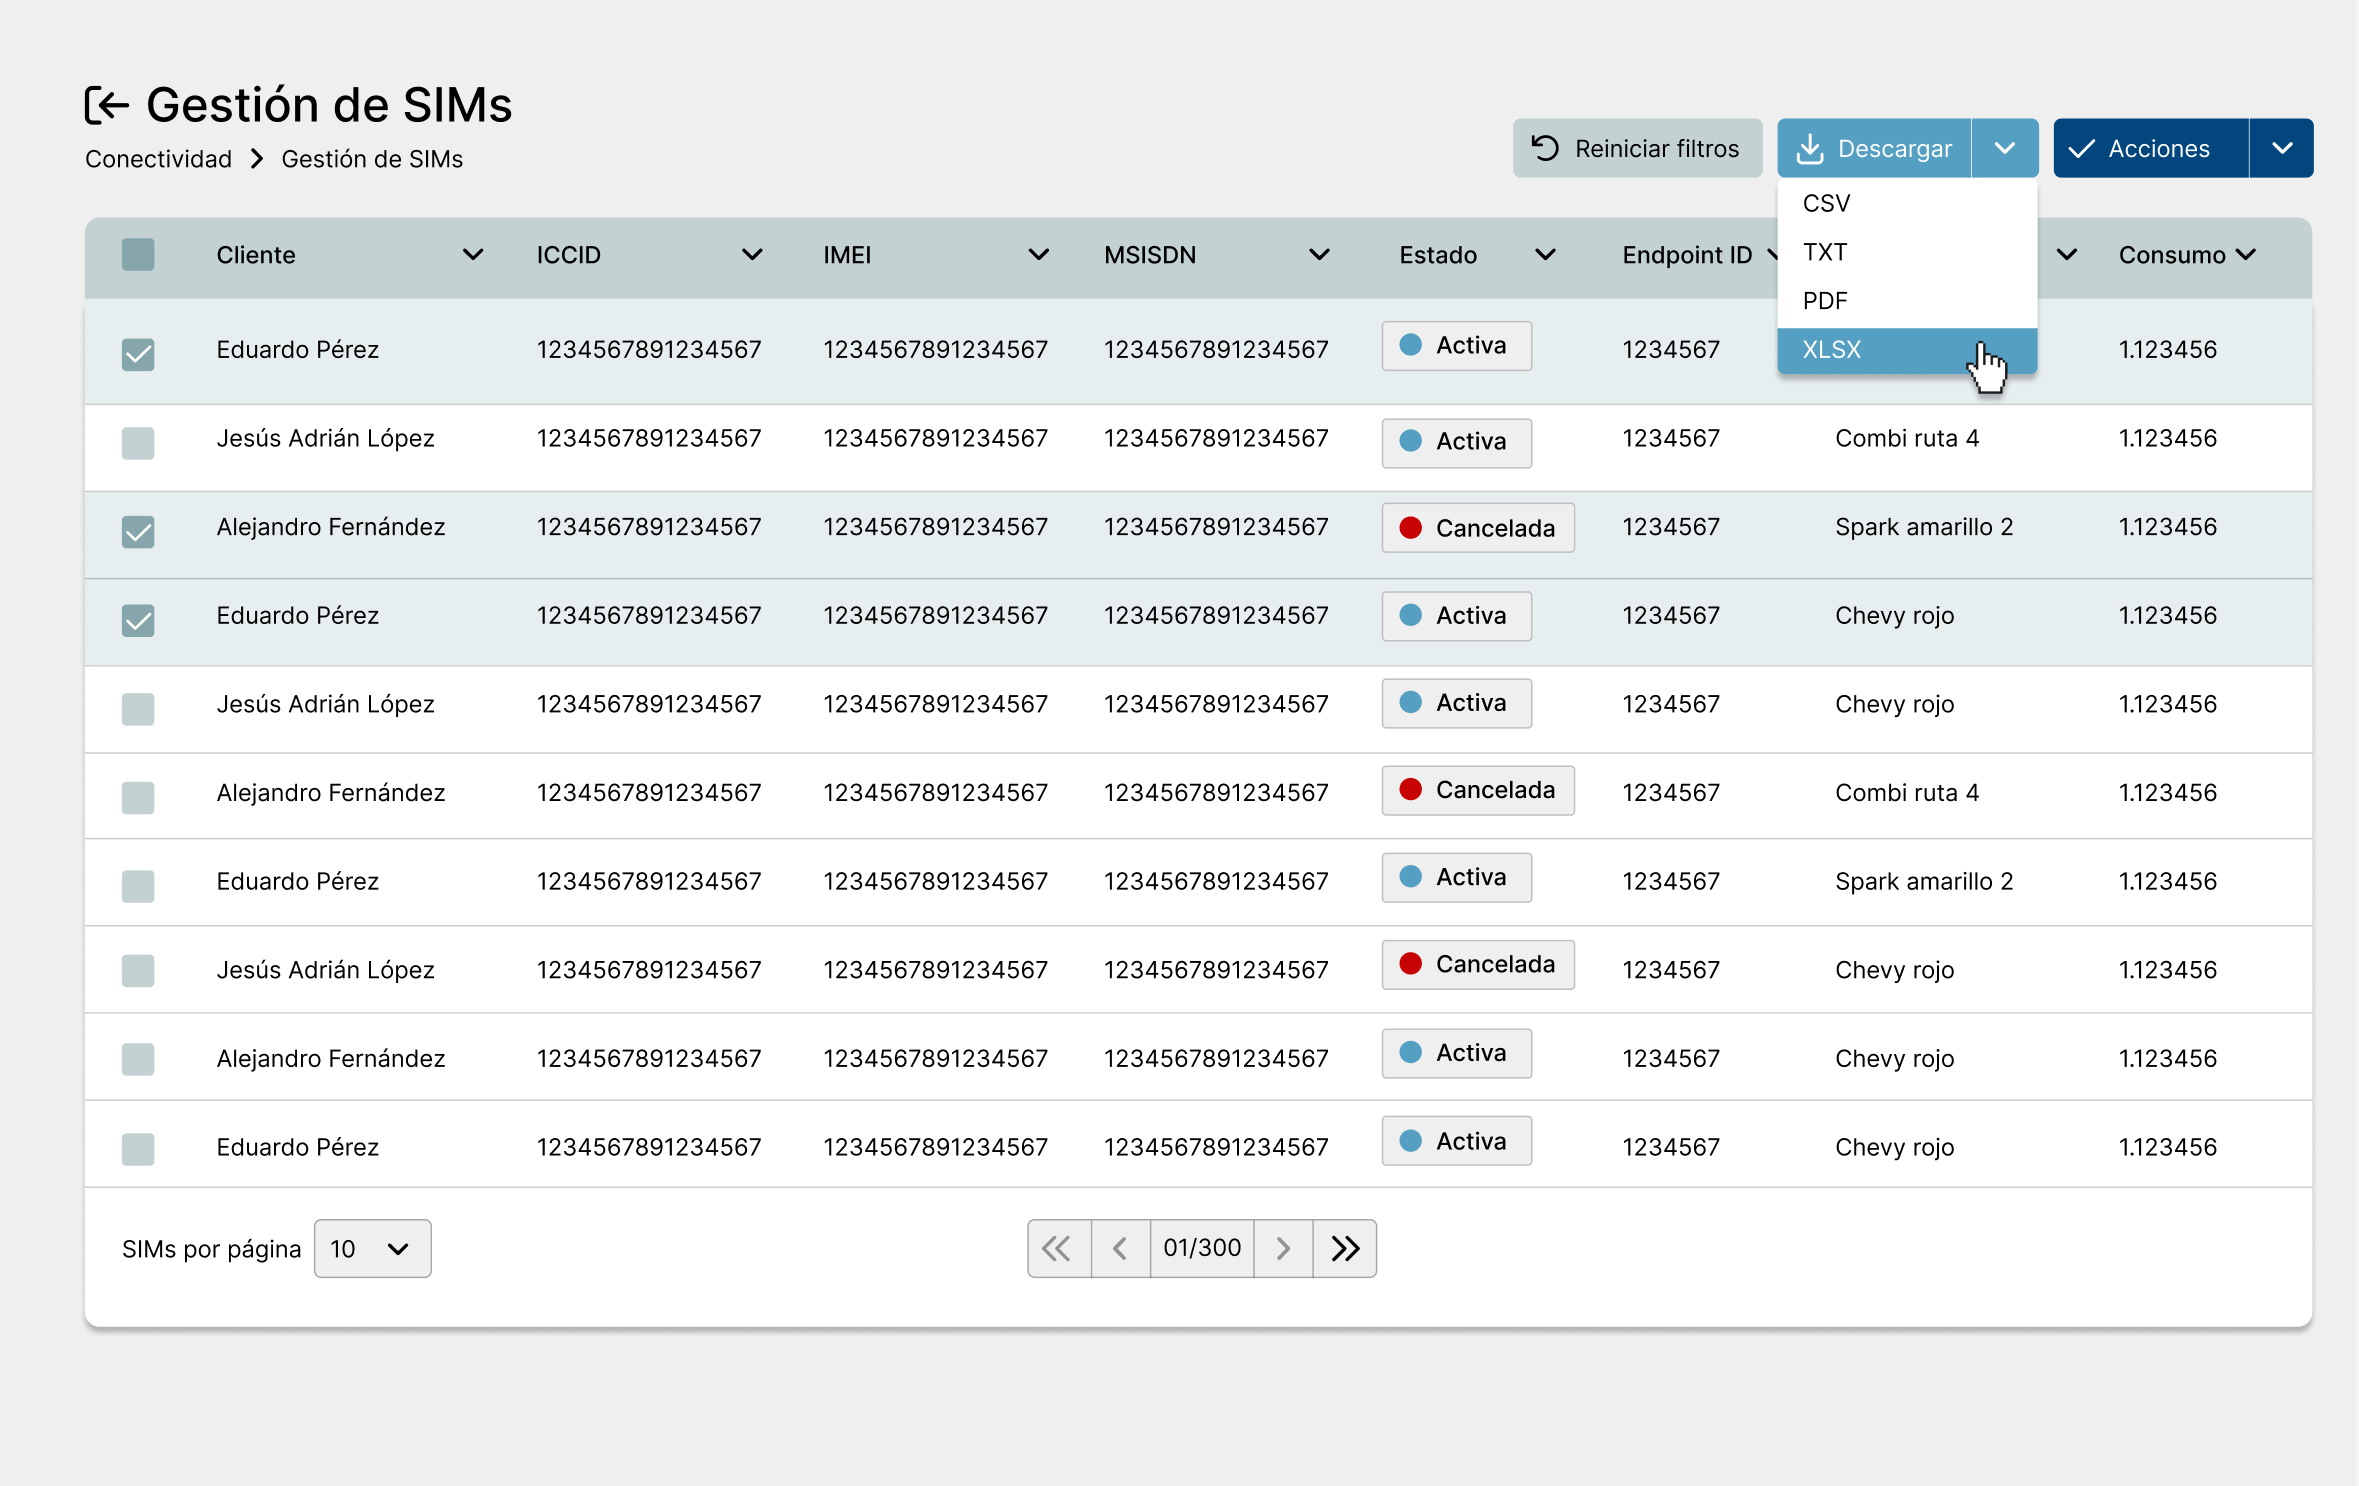Image resolution: width=2359 pixels, height=1486 pixels.
Task: Click the Descargar download icon
Action: click(x=1809, y=149)
